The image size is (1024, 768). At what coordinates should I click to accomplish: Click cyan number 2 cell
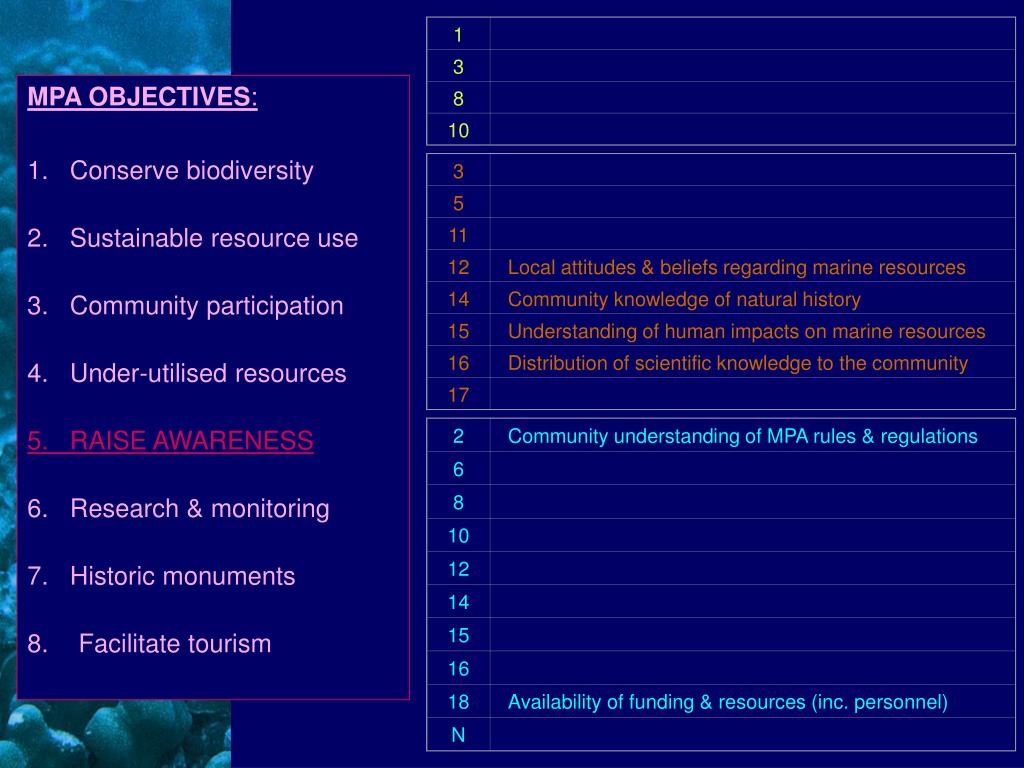click(458, 436)
